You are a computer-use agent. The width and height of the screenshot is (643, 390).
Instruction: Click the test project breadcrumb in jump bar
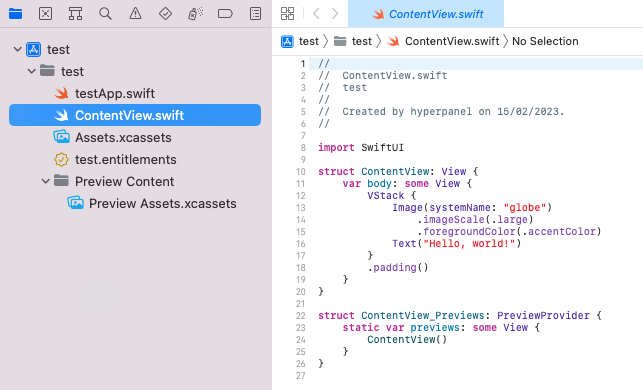coord(300,41)
